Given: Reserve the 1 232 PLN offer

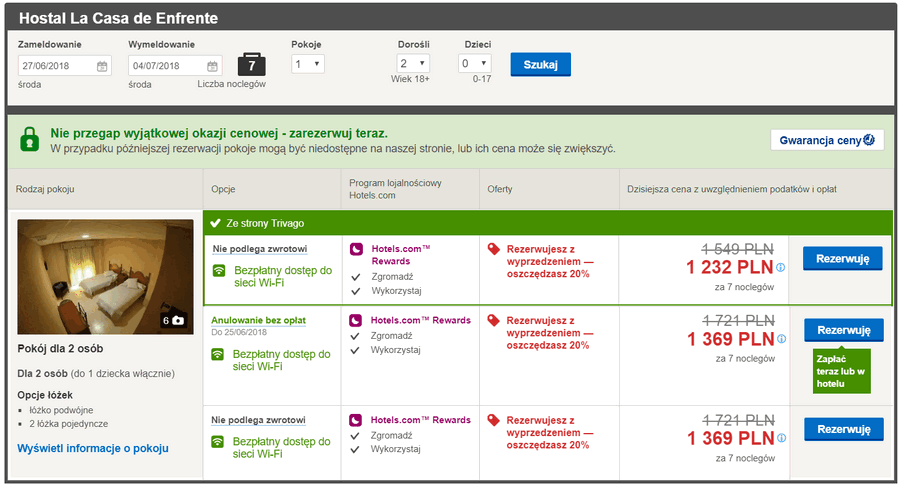Looking at the screenshot, I should click(x=843, y=259).
